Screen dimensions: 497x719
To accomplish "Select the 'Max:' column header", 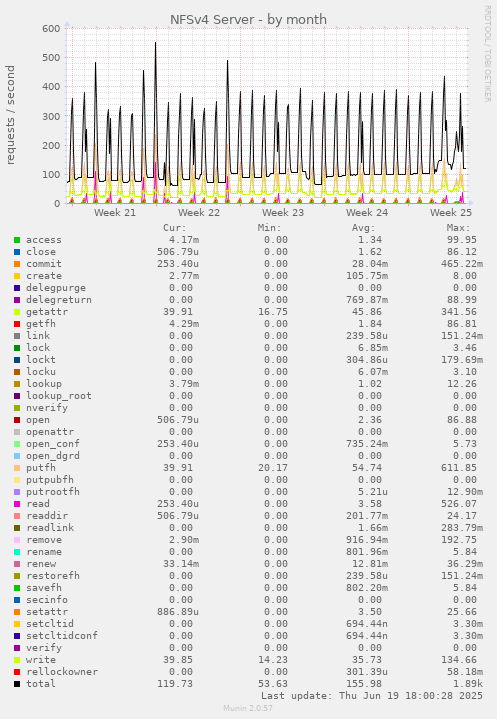I will (x=458, y=228).
